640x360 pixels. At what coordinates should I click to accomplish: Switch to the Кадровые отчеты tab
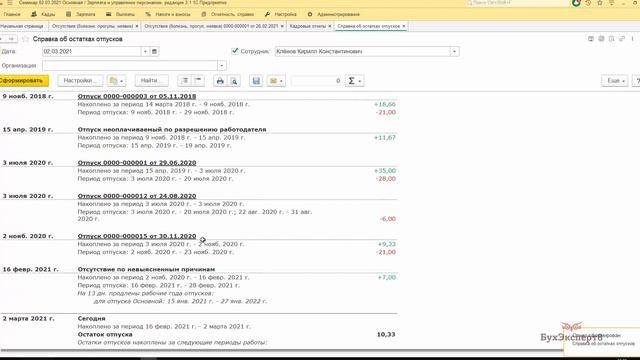click(x=308, y=26)
